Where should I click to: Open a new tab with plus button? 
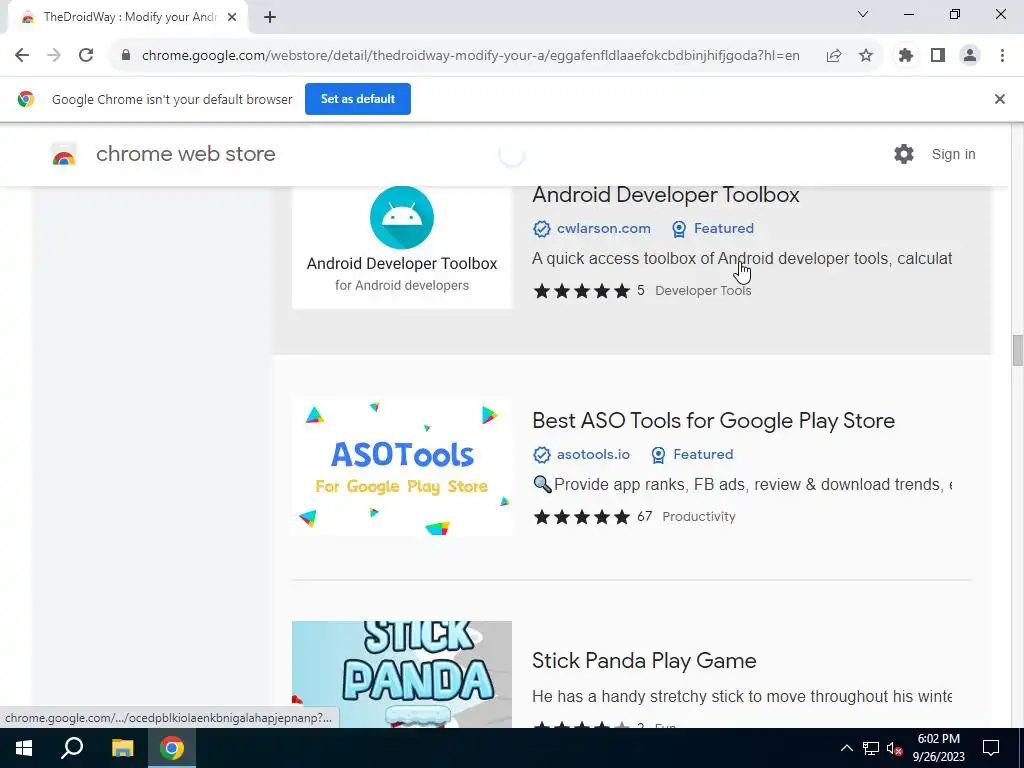(x=270, y=17)
